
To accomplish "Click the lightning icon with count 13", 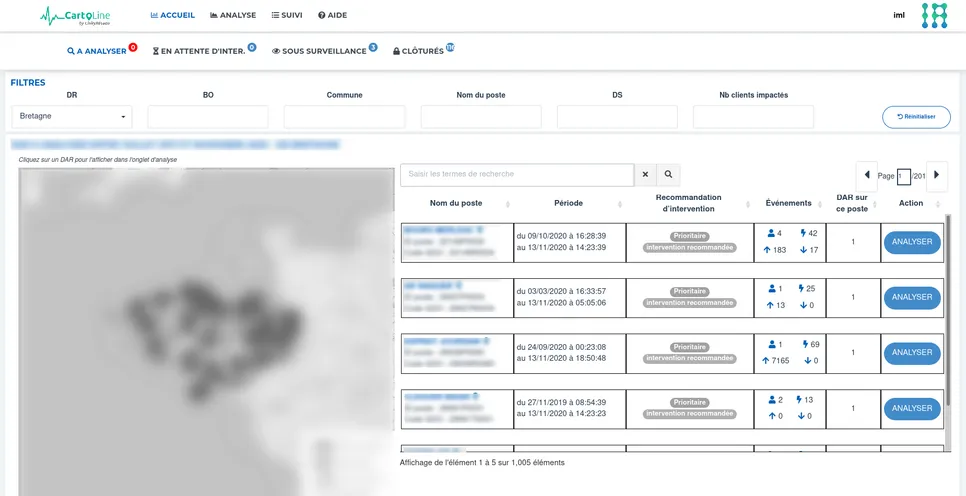I will [x=799, y=400].
